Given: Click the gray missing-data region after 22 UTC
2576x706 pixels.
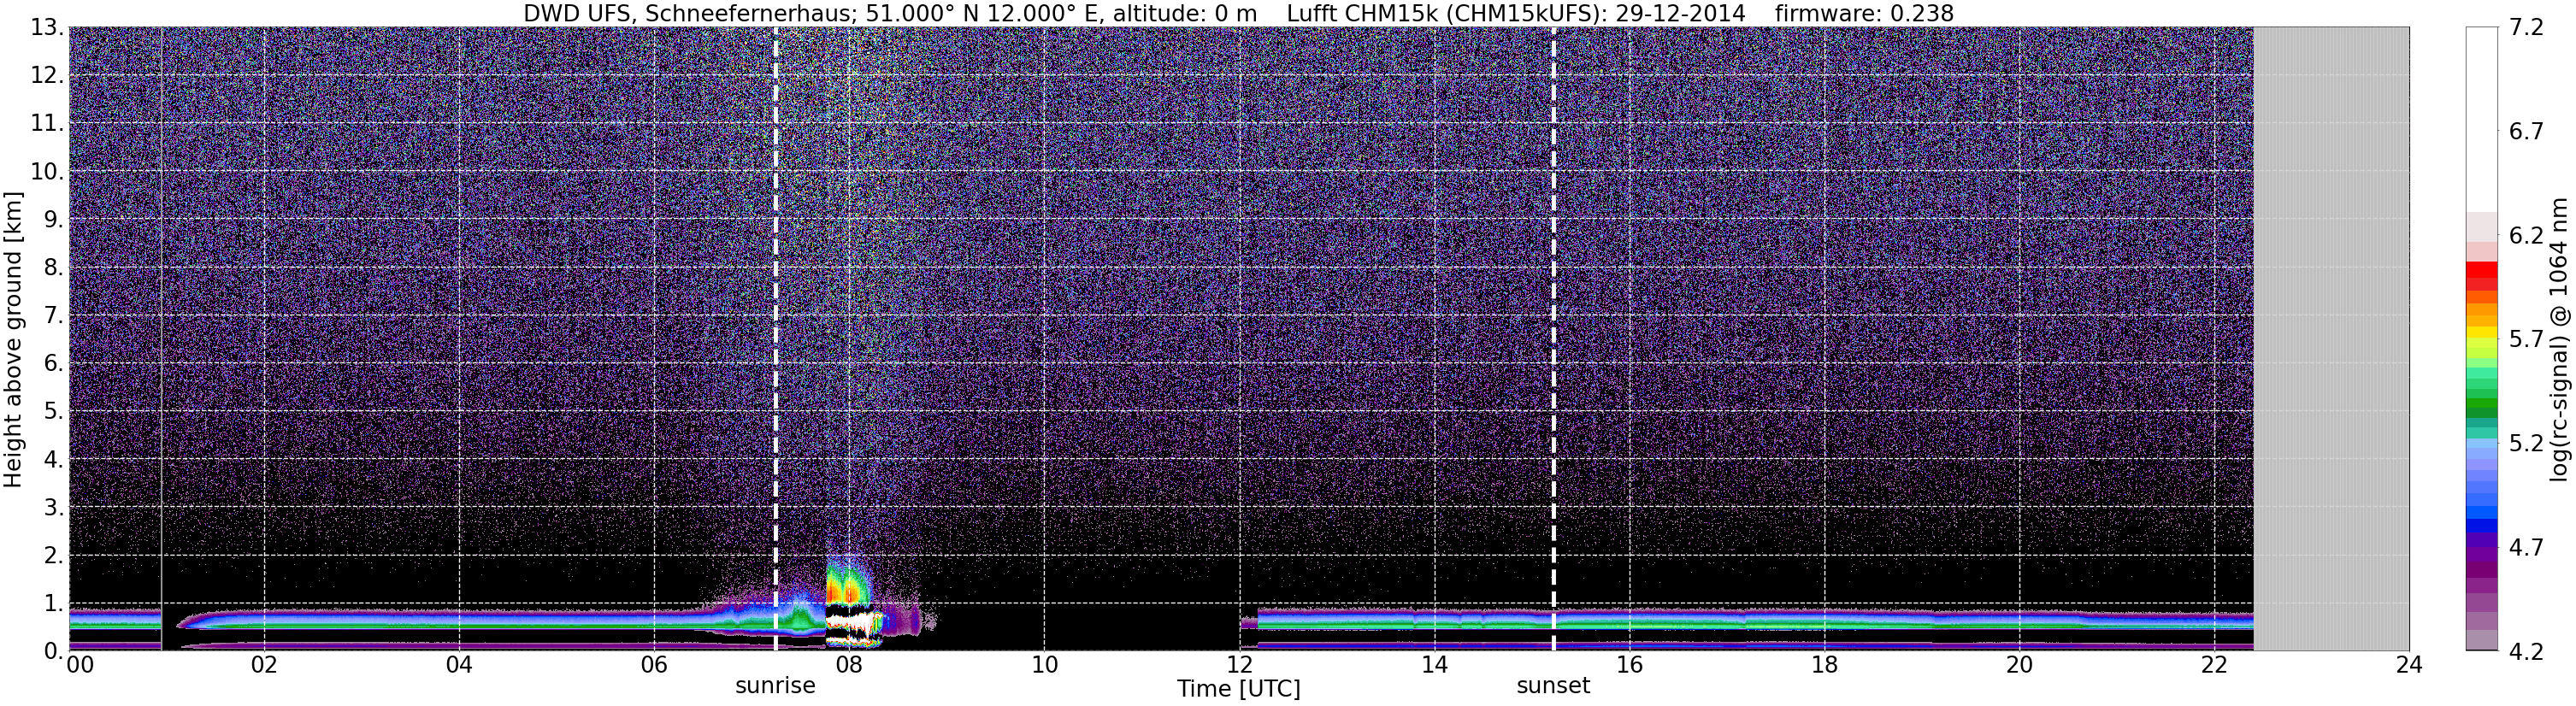Looking at the screenshot, I should [2331, 339].
